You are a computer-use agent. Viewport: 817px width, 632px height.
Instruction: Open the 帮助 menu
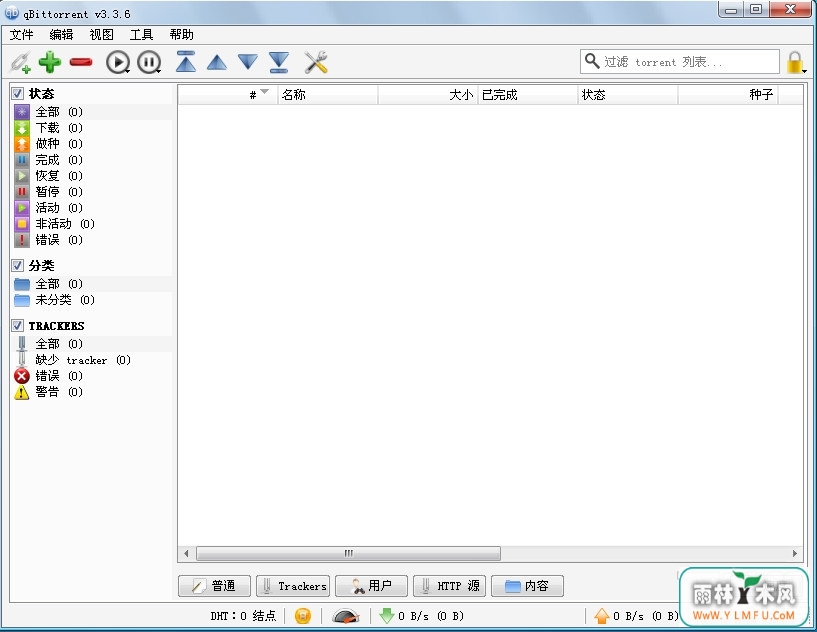[181, 35]
